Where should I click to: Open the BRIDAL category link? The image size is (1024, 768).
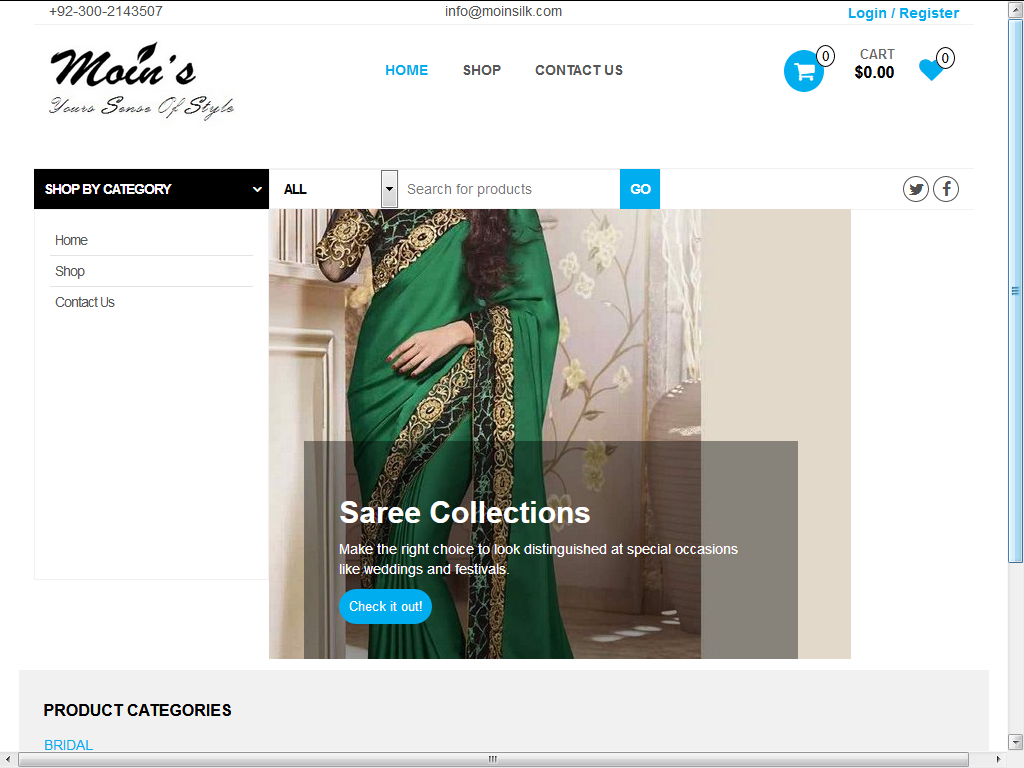69,745
